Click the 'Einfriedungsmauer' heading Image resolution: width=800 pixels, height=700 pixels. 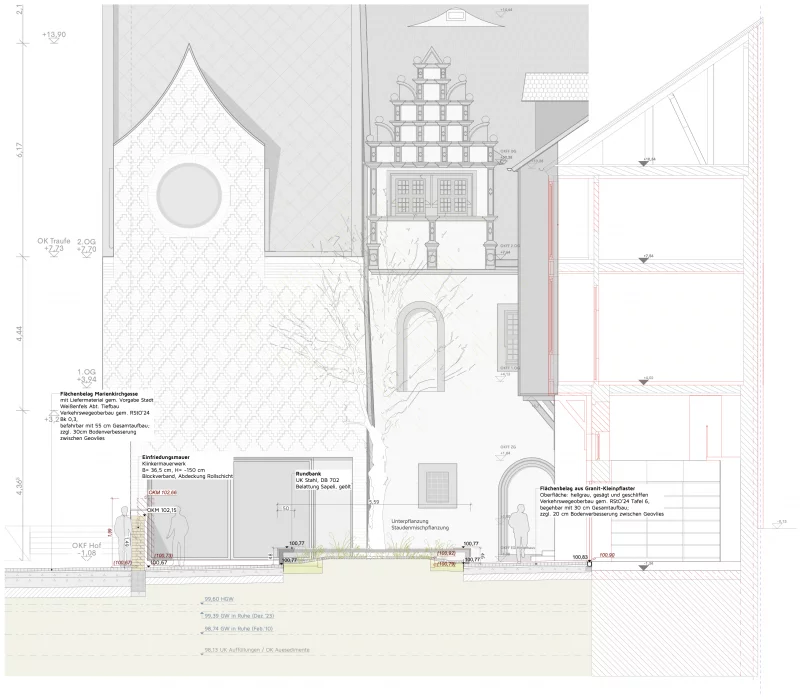[164, 458]
